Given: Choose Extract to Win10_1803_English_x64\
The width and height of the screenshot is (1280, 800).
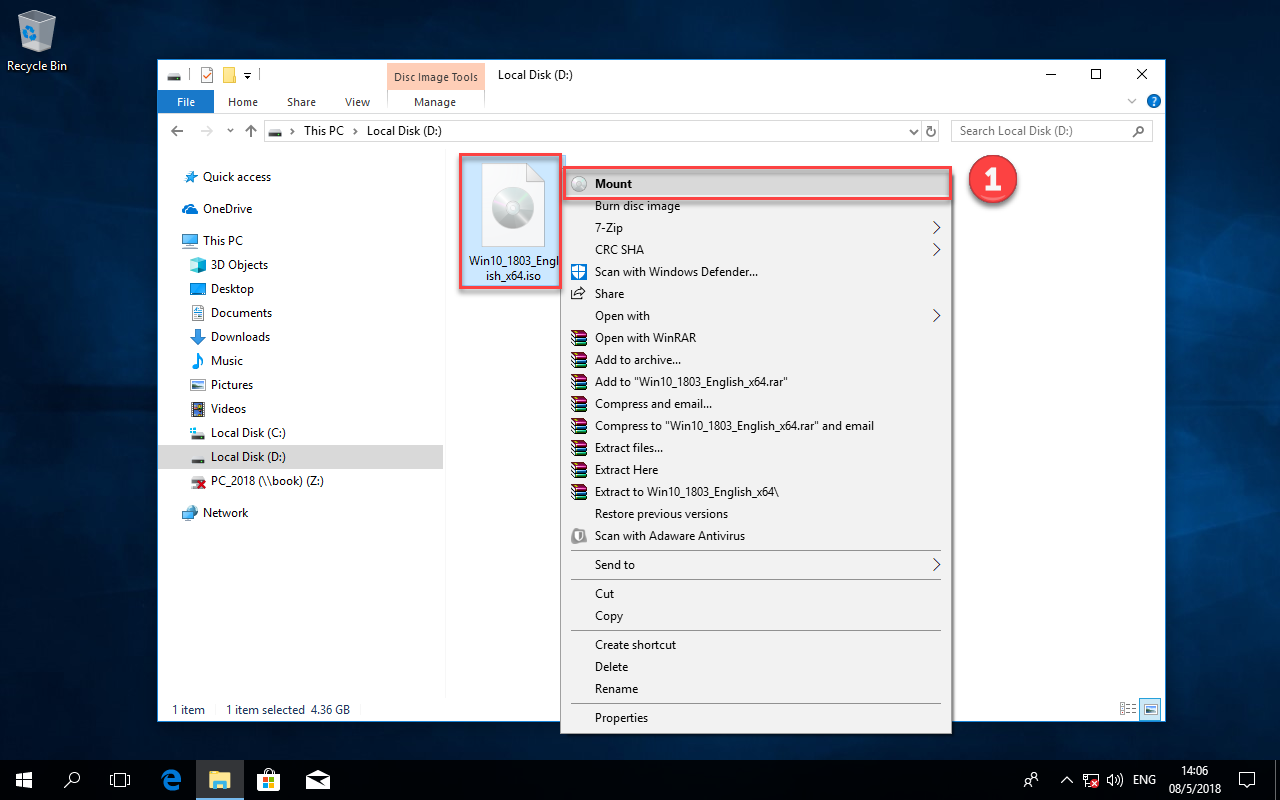Looking at the screenshot, I should 756,492.
